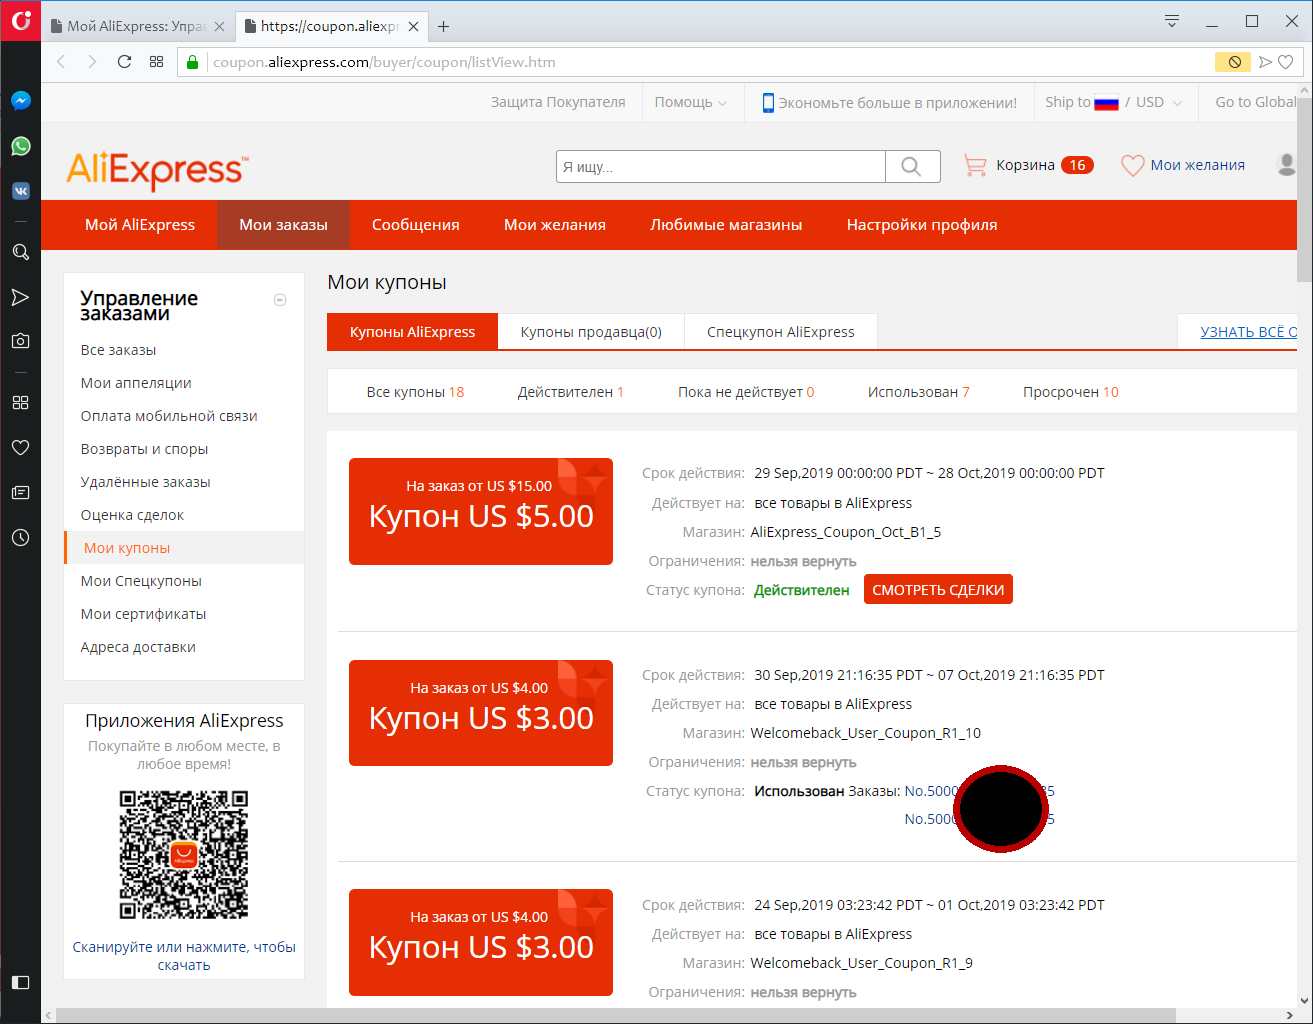The width and height of the screenshot is (1313, 1024).
Task: Open bookmarks heart in the Opera sidebar
Action: tap(20, 447)
